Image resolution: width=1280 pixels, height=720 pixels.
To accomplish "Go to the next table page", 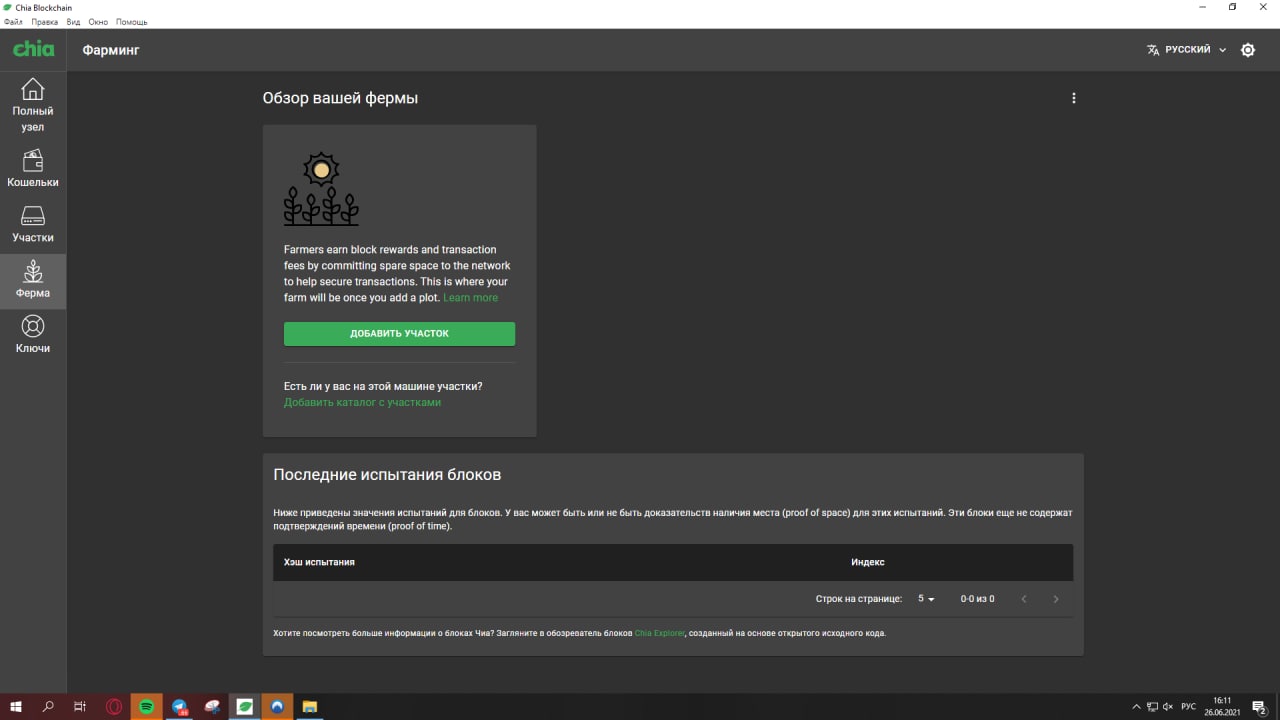I will [x=1056, y=599].
